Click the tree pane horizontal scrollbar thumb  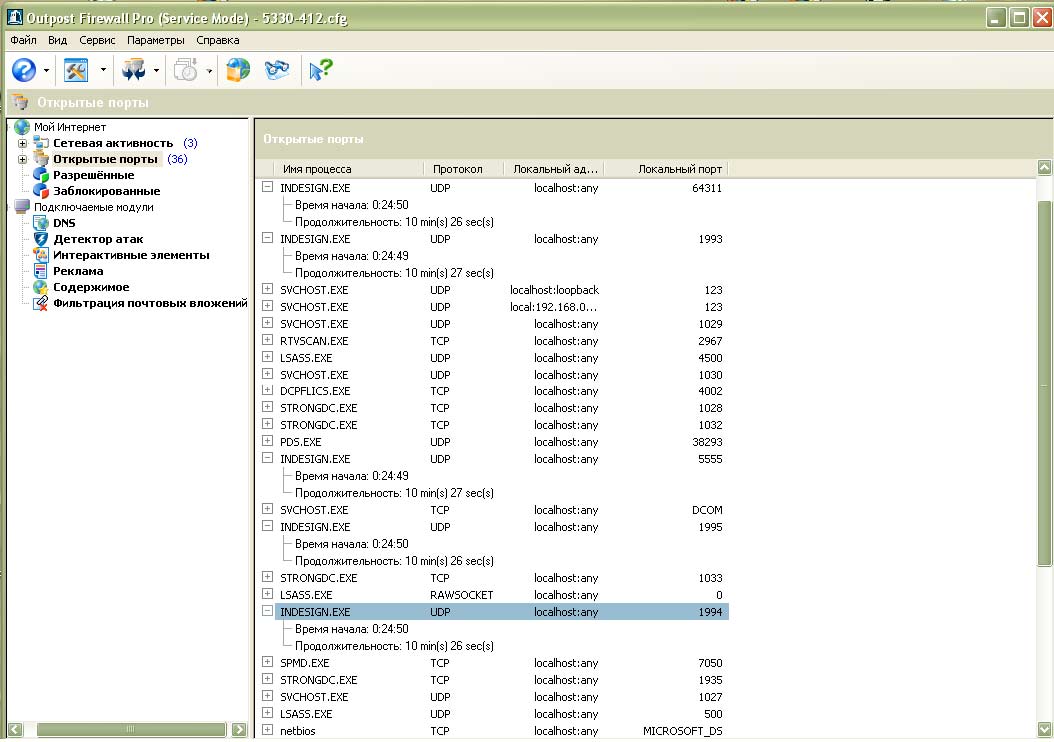click(x=131, y=729)
